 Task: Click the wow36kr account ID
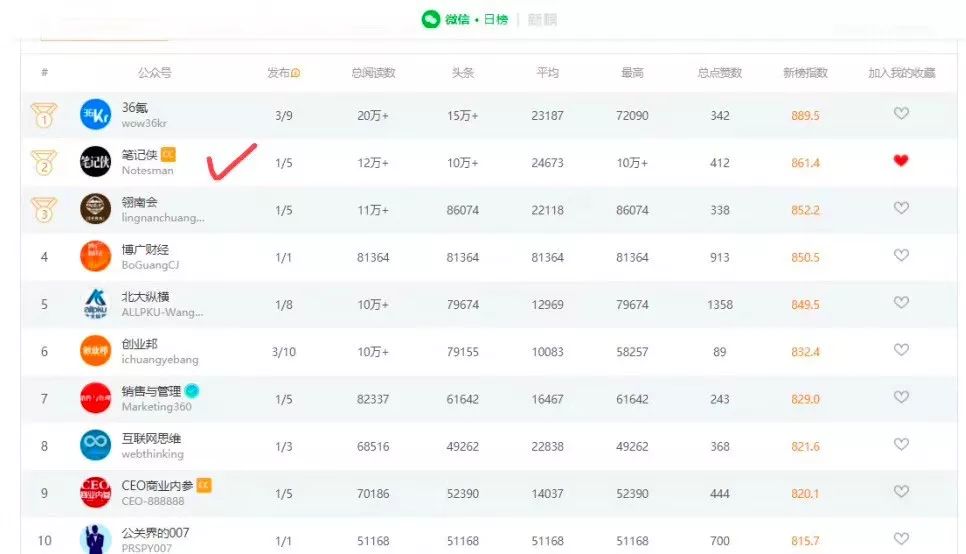click(x=144, y=123)
